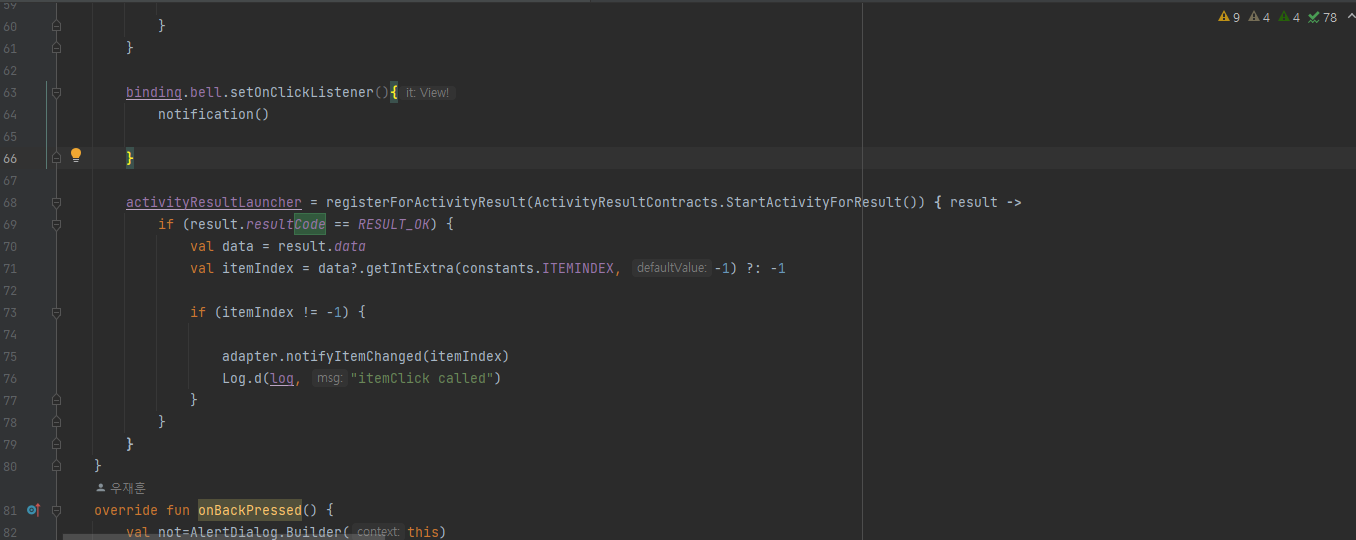Fold closing brace marker at line 66
Screen dimensions: 1356x540
click(x=56, y=158)
